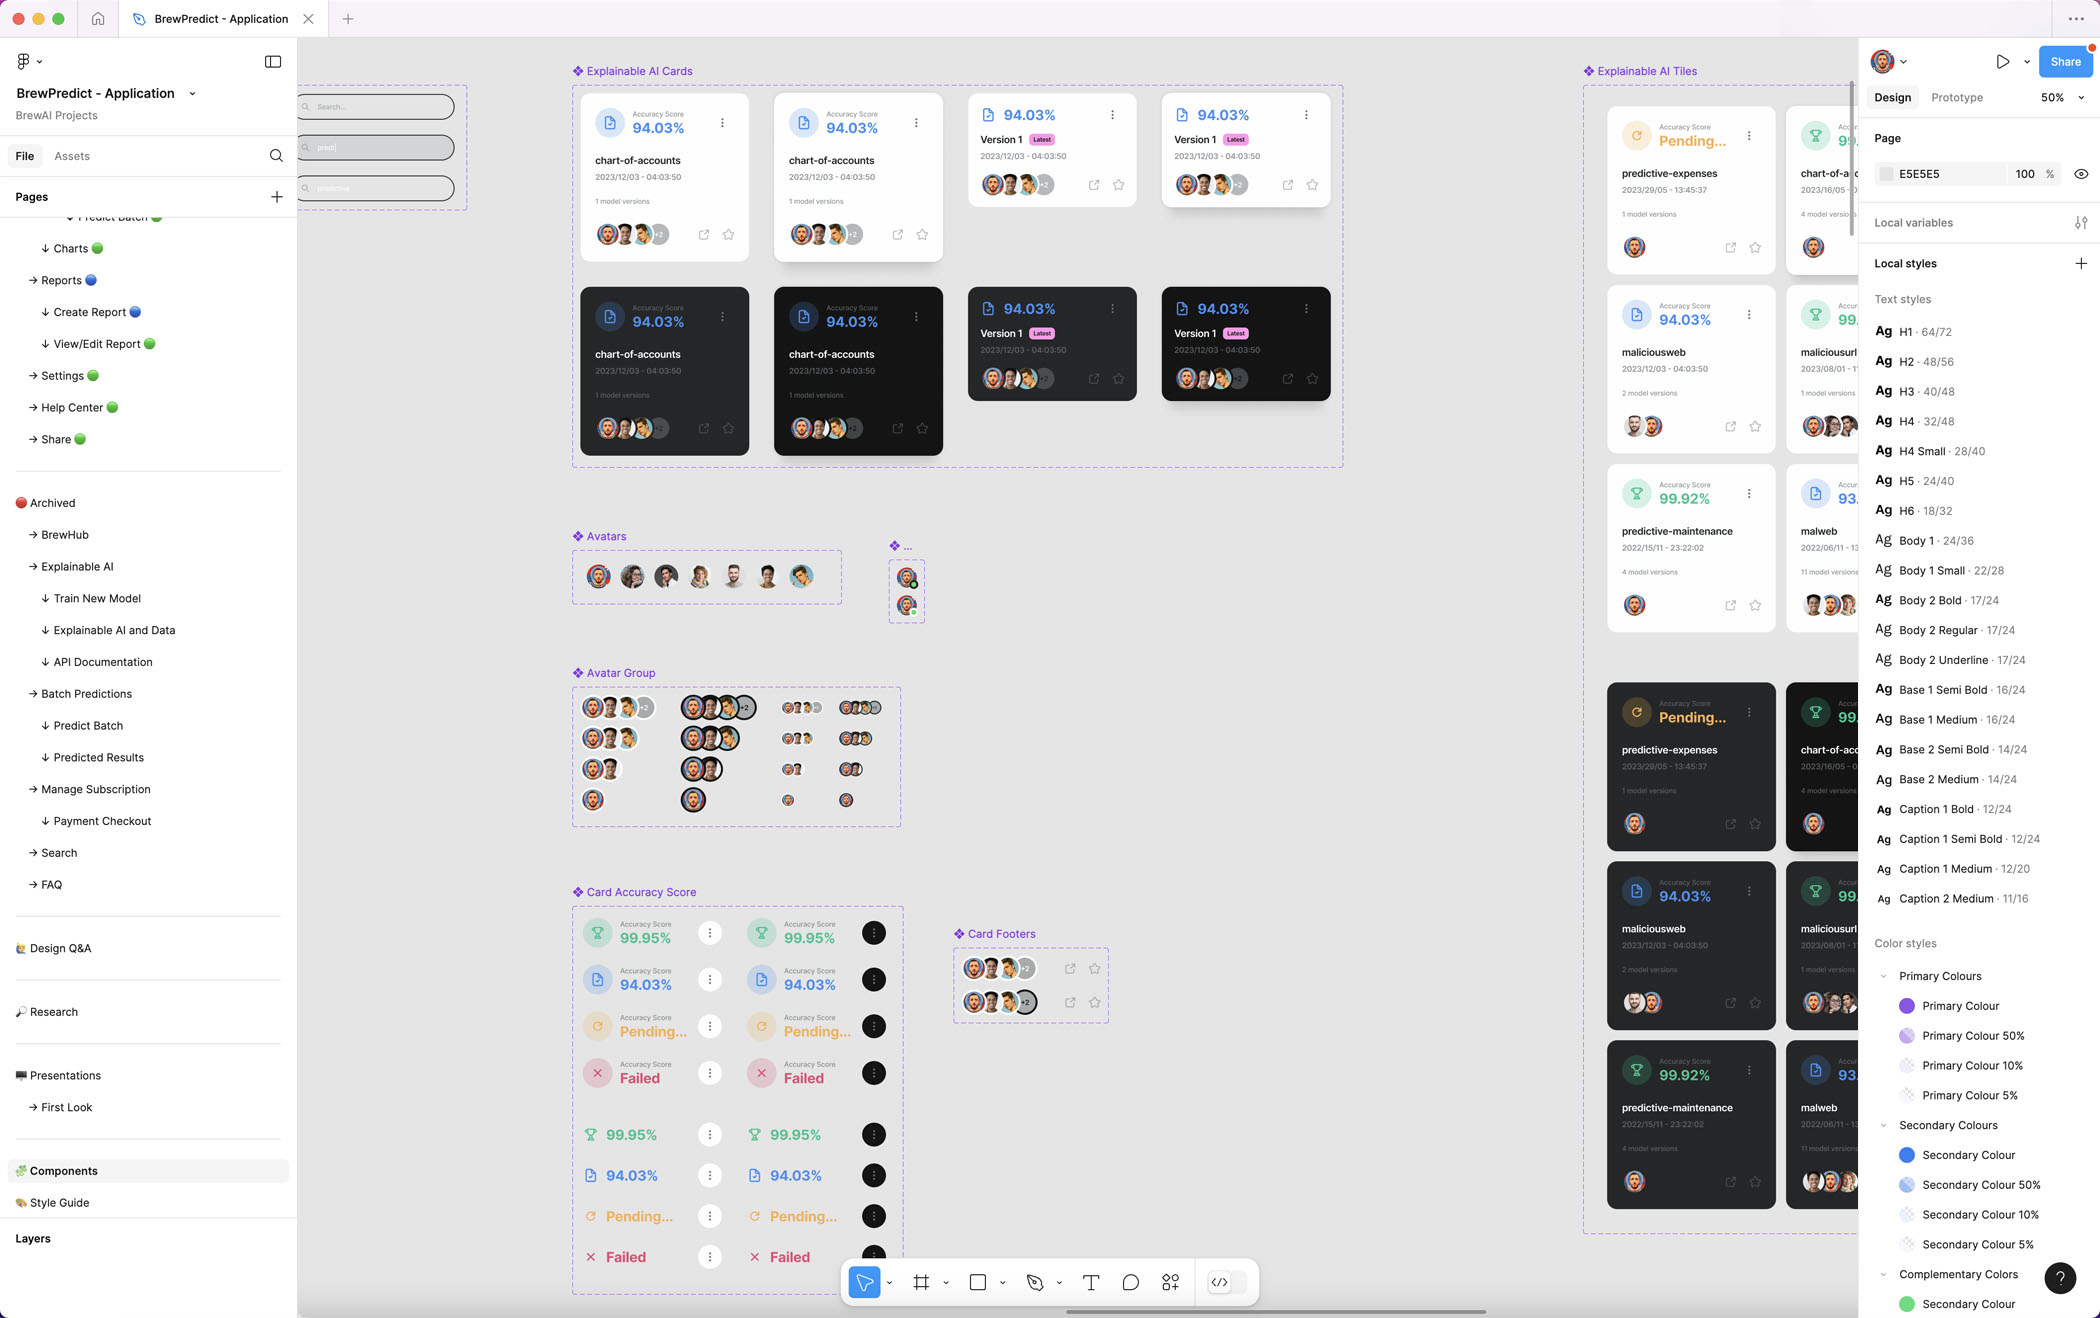Viewport: 2100px width, 1318px height.
Task: Toggle the sidebar collapse icon
Action: pyautogui.click(x=273, y=62)
